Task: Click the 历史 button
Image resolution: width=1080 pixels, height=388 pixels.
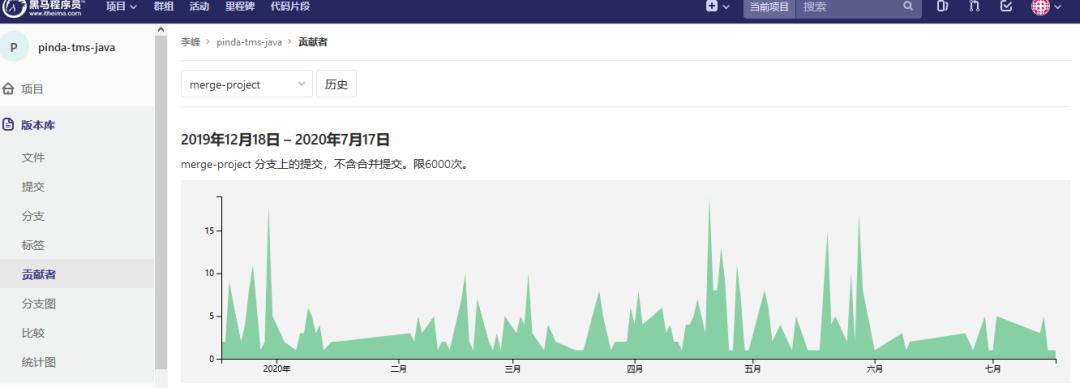Action: tap(336, 84)
